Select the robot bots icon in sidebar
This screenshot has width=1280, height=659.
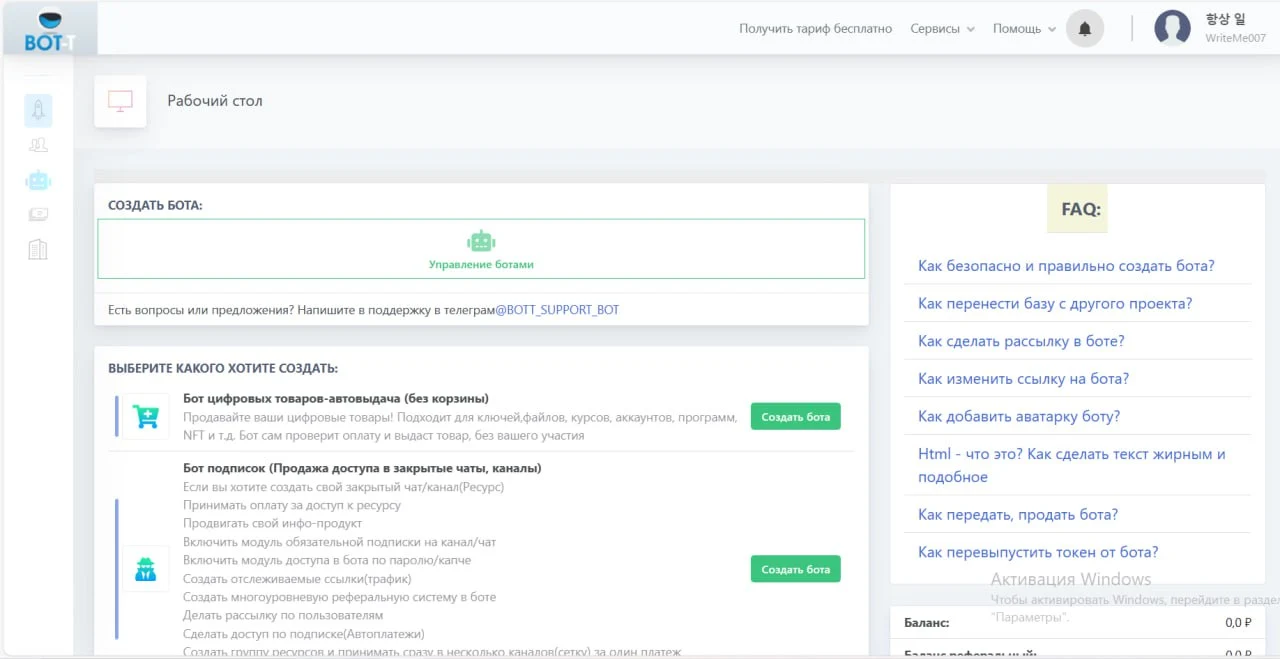[x=38, y=180]
